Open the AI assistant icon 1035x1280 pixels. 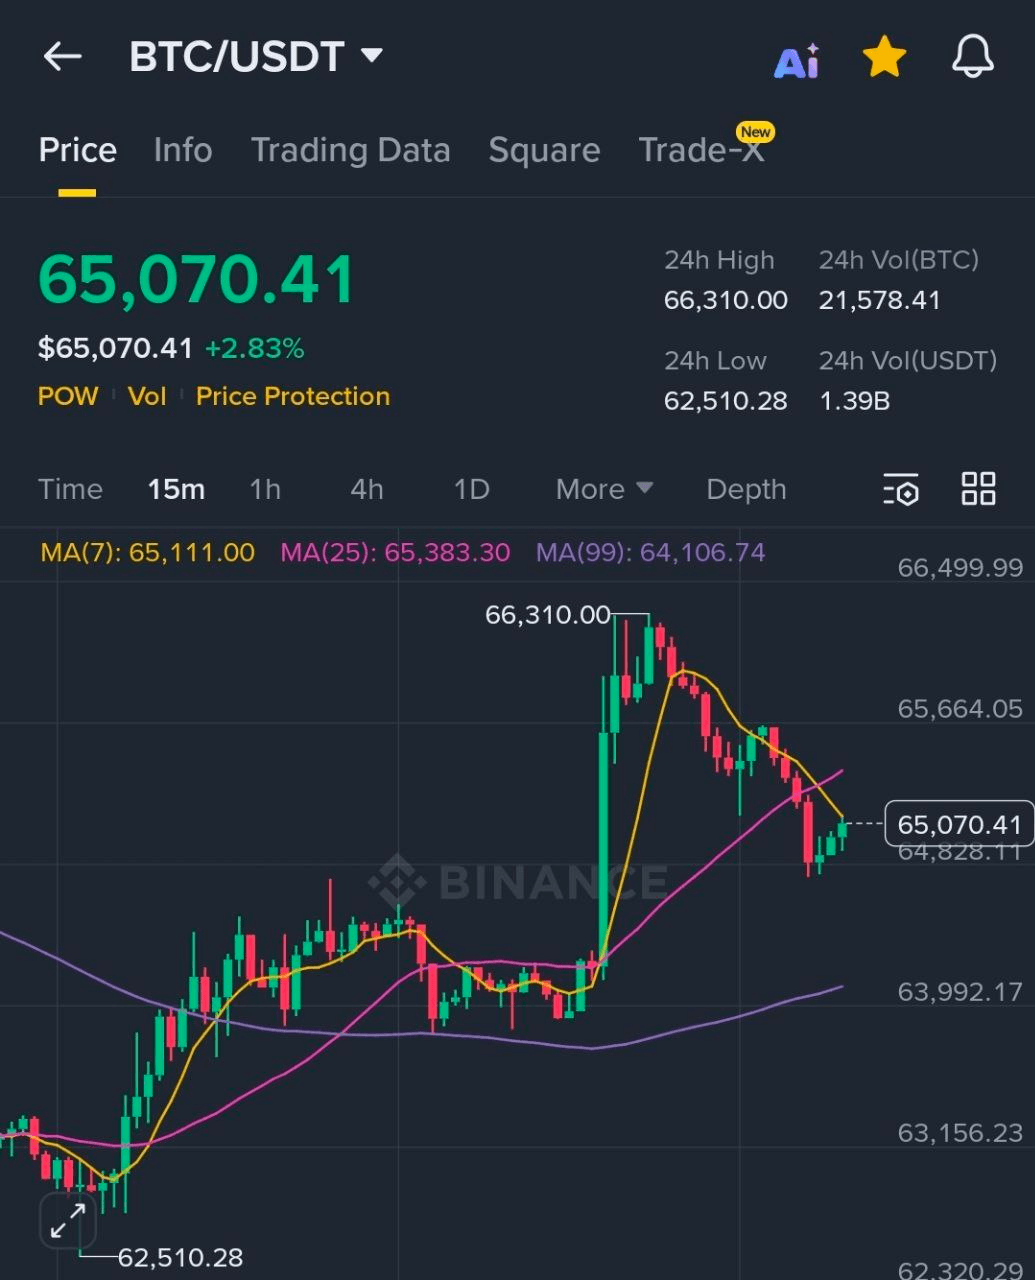tap(797, 60)
